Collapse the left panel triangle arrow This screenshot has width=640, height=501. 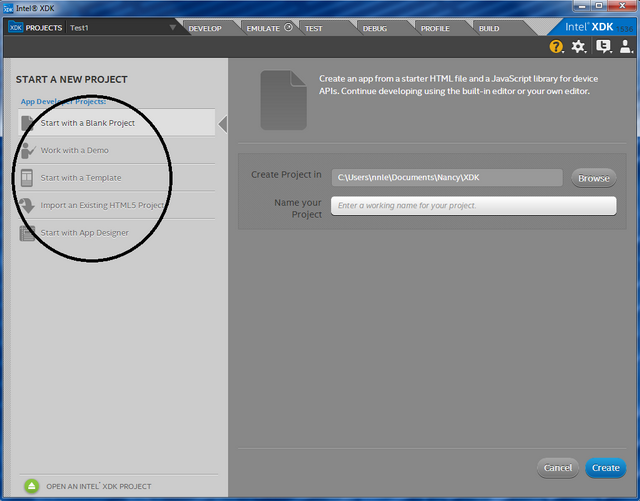(223, 124)
